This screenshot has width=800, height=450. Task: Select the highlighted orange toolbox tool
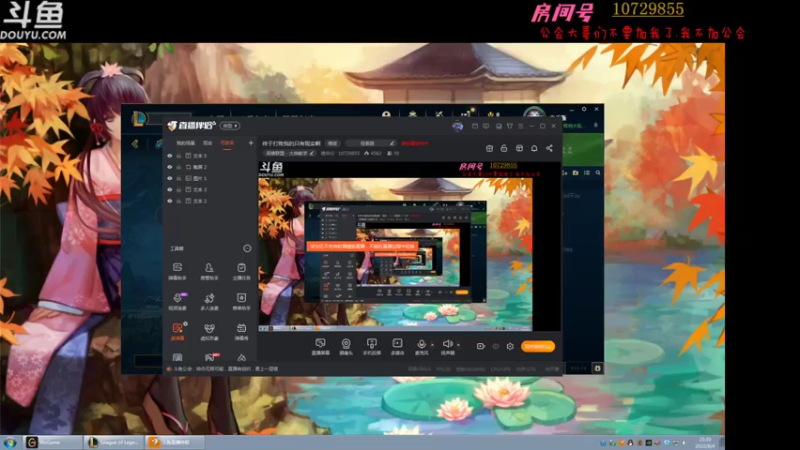pos(177,332)
